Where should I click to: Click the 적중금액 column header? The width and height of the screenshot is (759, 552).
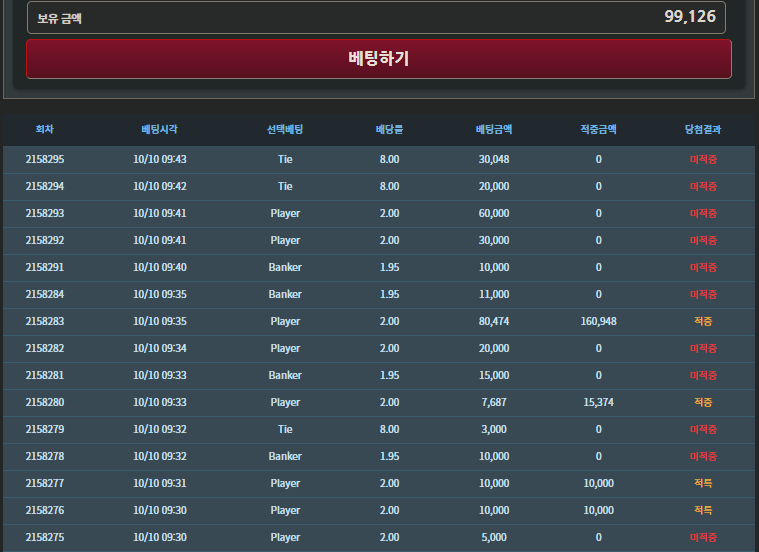tap(598, 129)
